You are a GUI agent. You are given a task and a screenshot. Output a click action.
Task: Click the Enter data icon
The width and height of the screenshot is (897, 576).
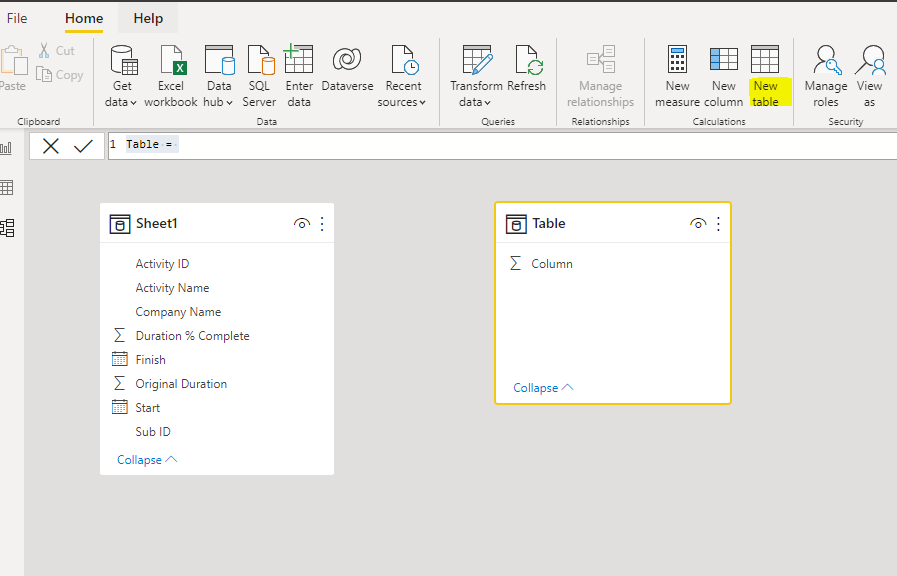tap(299, 62)
